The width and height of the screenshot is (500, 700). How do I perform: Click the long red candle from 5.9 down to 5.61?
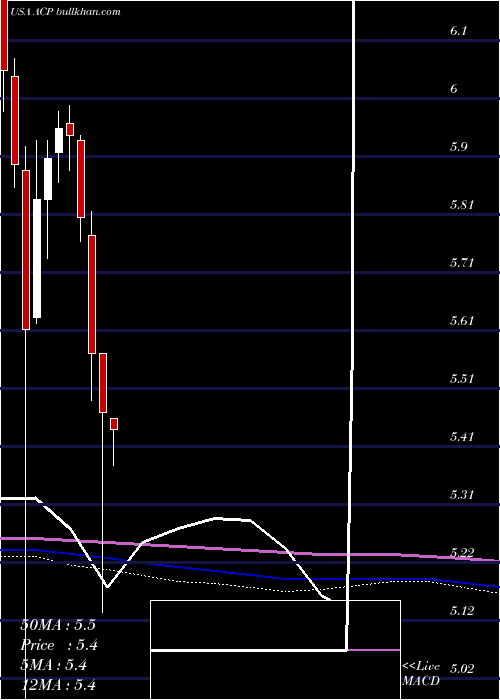(x=26, y=250)
